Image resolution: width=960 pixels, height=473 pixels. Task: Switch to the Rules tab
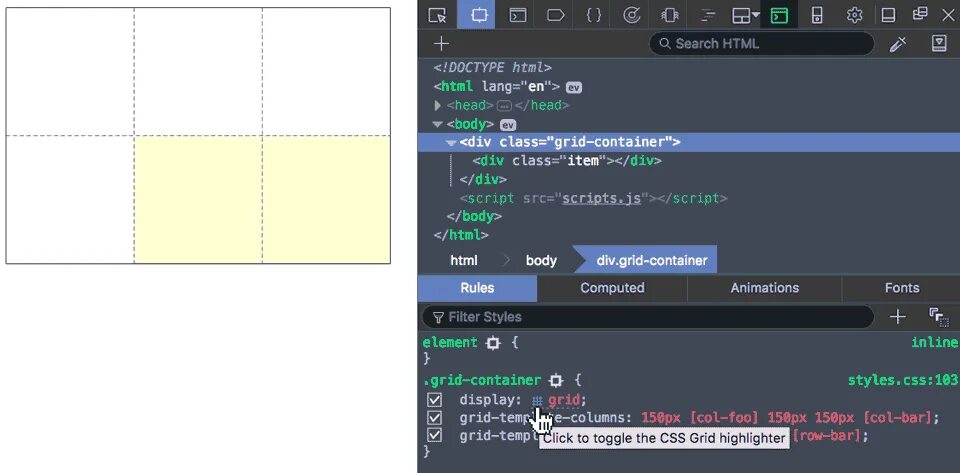tap(477, 288)
